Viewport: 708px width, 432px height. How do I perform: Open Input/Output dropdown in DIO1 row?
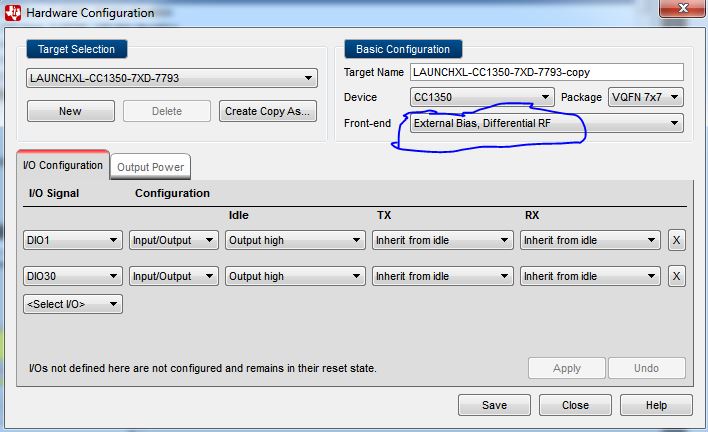(x=174, y=240)
